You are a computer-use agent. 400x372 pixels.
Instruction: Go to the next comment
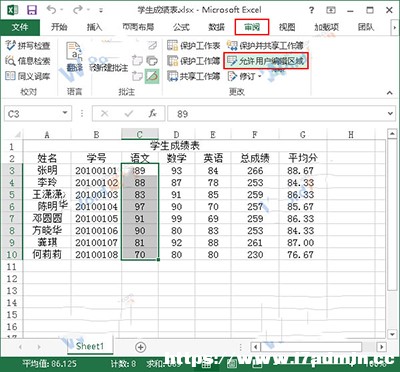click(137, 76)
